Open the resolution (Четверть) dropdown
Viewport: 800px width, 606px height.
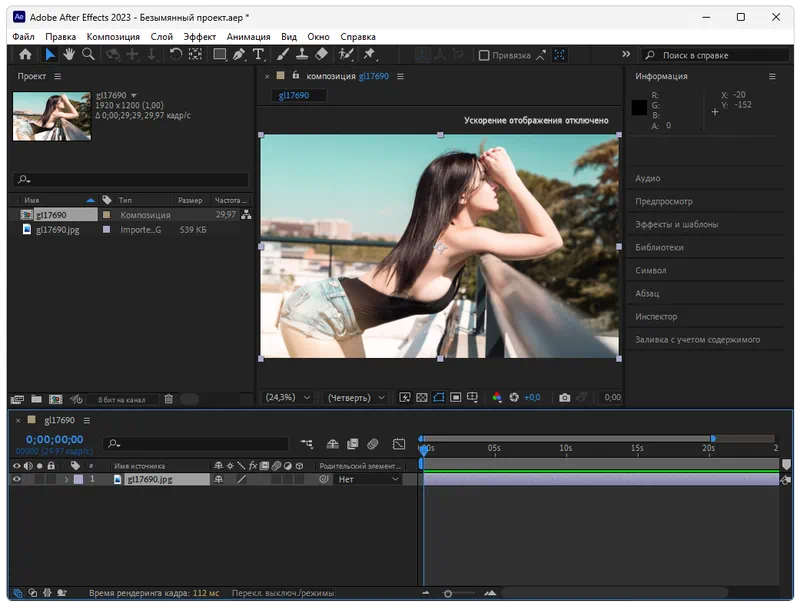356,397
